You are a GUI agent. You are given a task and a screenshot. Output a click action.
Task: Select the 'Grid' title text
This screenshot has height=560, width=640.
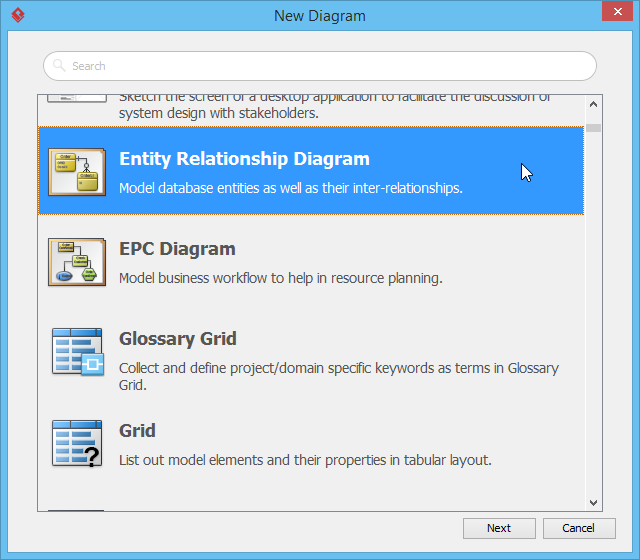(x=137, y=431)
